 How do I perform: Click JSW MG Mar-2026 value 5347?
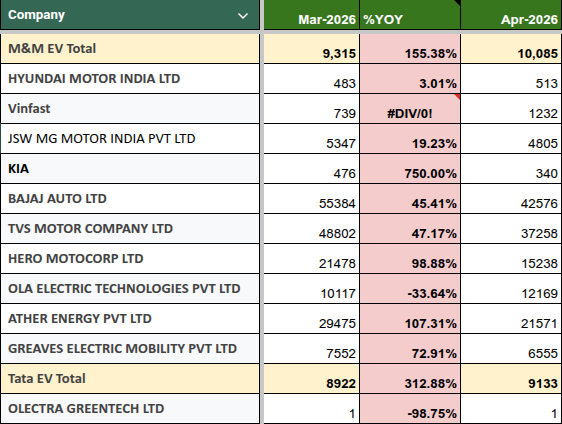coord(311,139)
